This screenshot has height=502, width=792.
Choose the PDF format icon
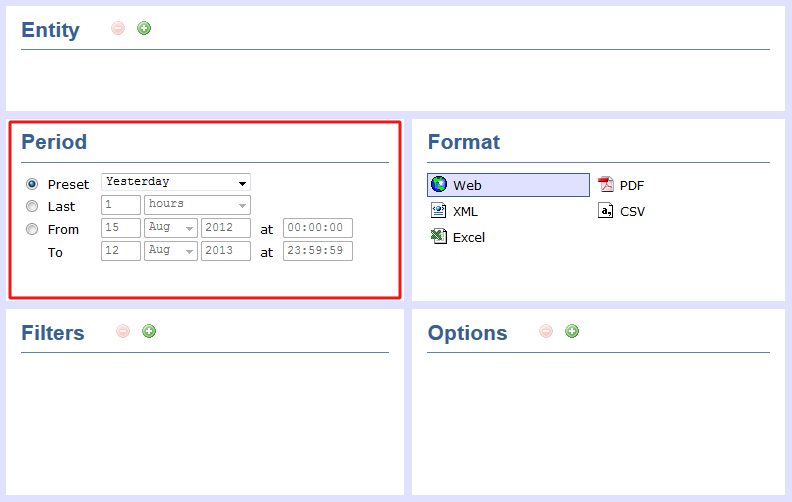(605, 185)
